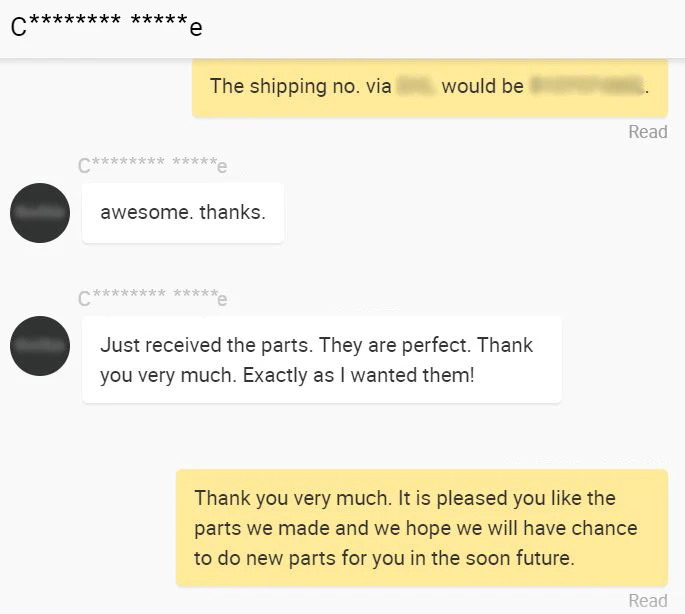Open the avatar beside "awesome. thanks."
This screenshot has width=685, height=614.
point(40,213)
